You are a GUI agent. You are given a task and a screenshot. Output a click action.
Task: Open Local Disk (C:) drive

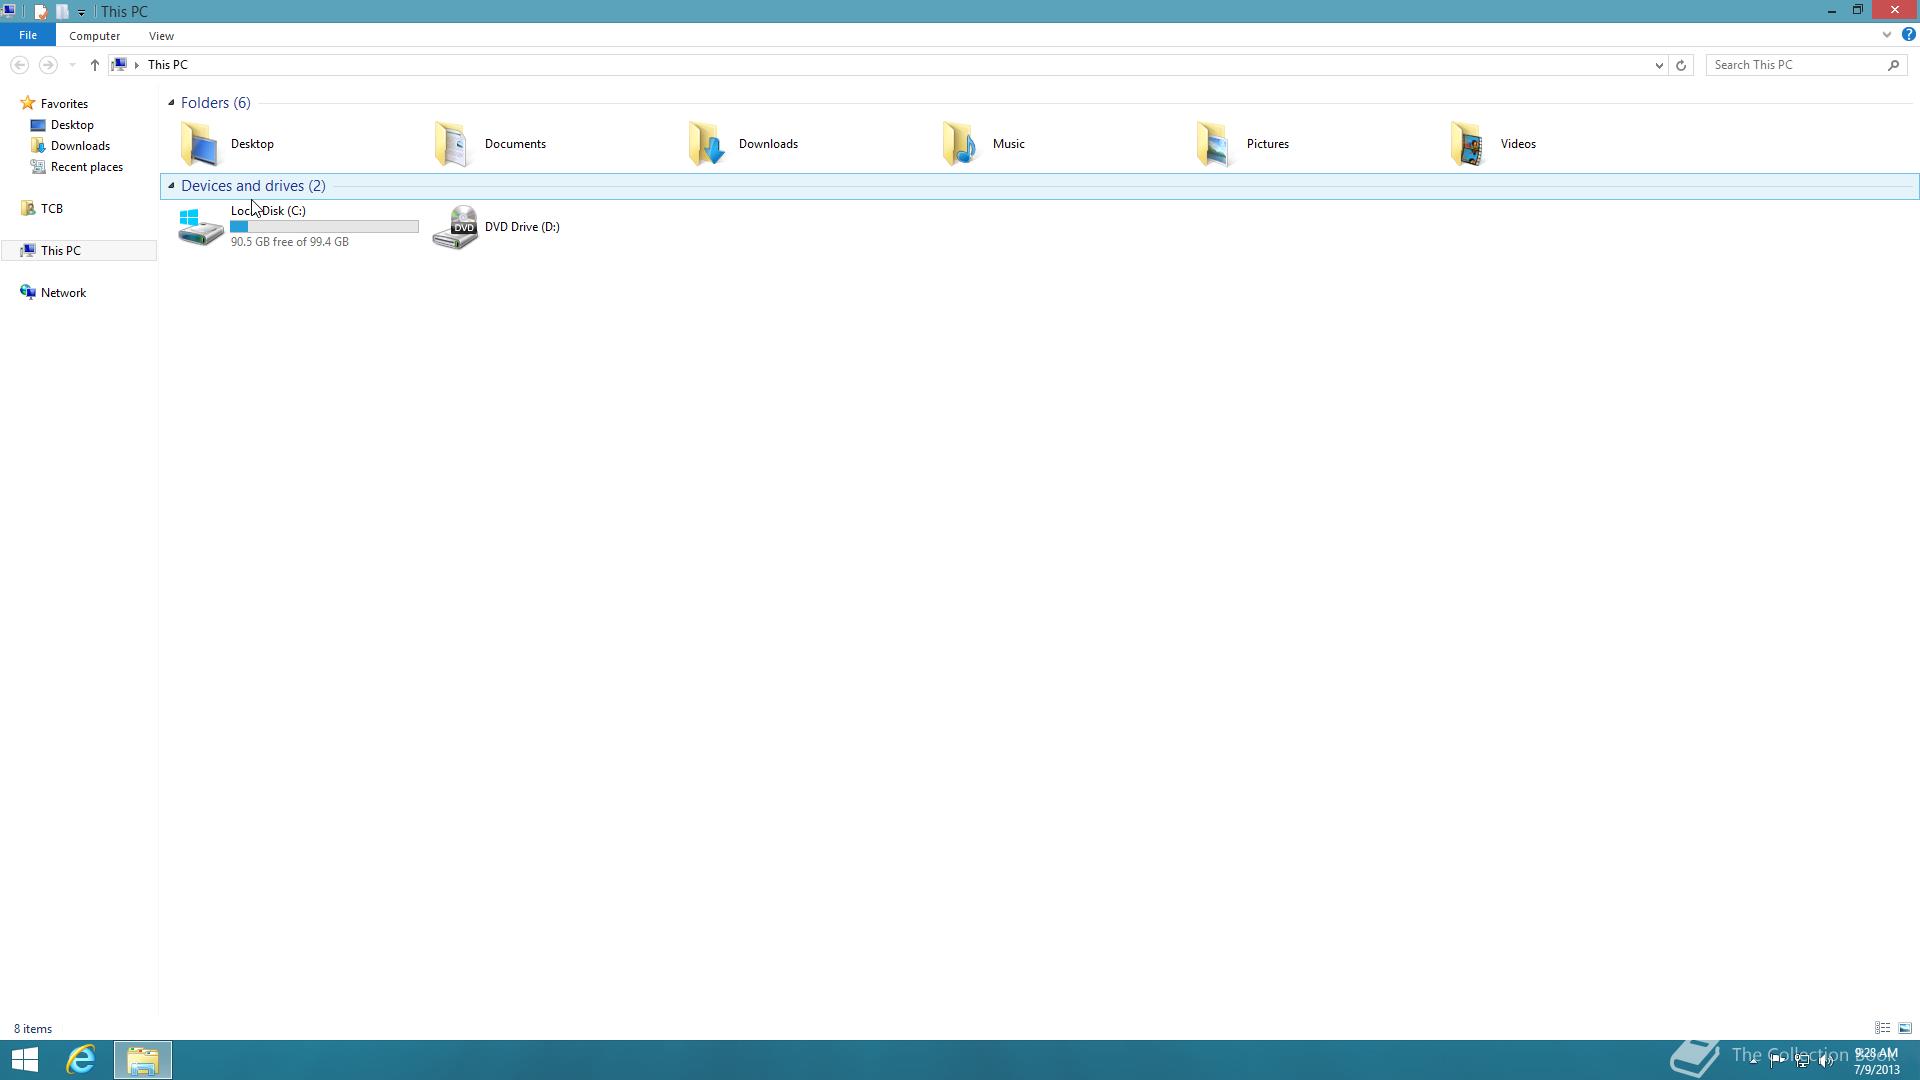[200, 227]
